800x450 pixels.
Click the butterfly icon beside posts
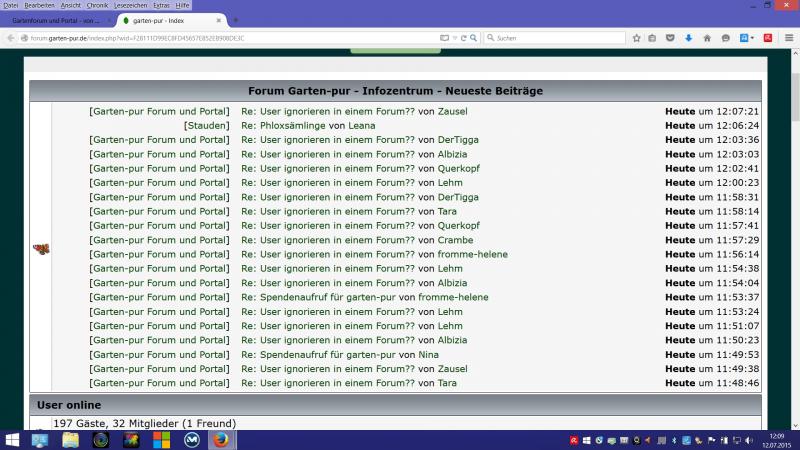41,248
